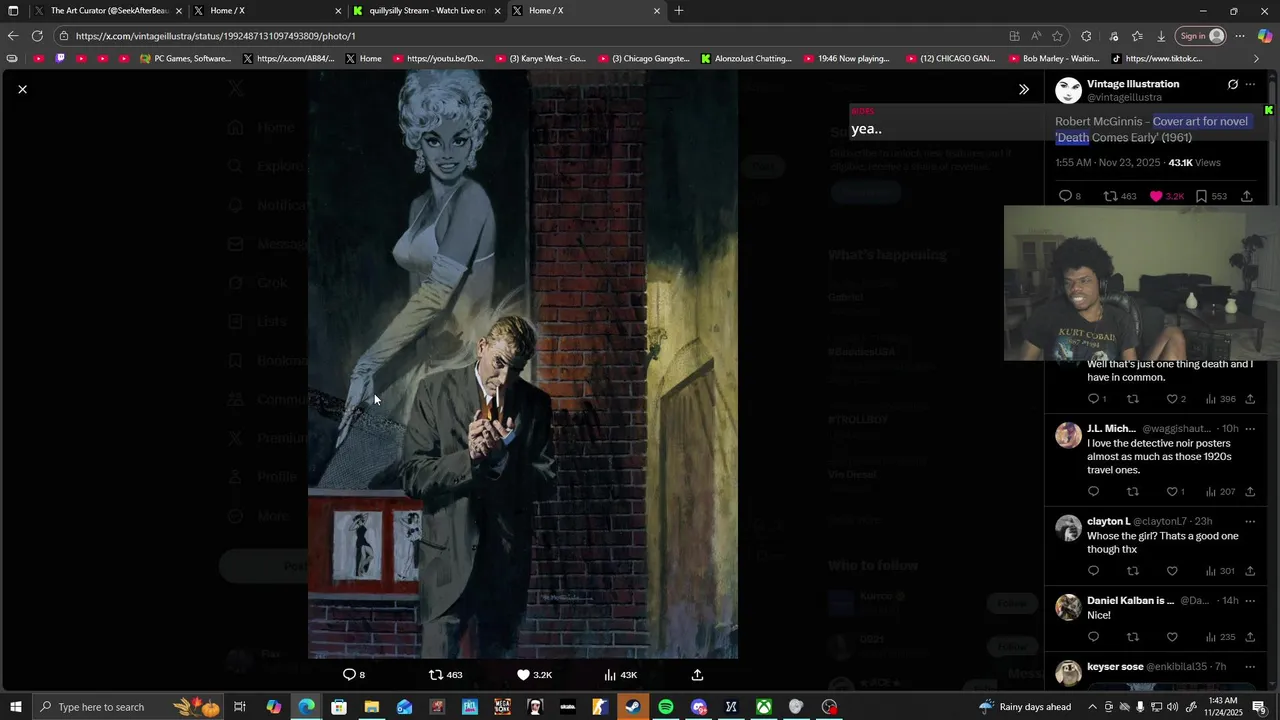This screenshot has width=1280, height=720.
Task: Reply to the 'death and I have in common' comment
Action: pos(1093,399)
